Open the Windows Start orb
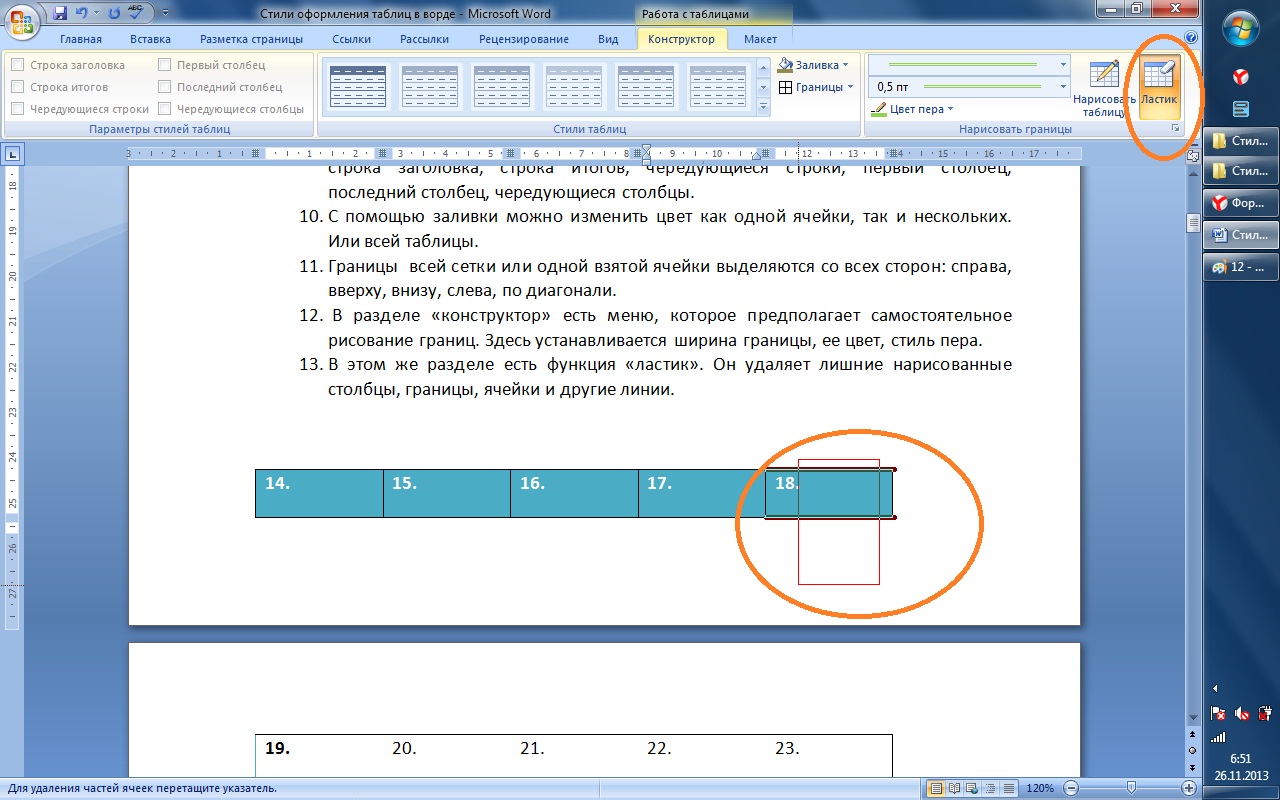Viewport: 1280px width, 800px height. coord(1241,26)
